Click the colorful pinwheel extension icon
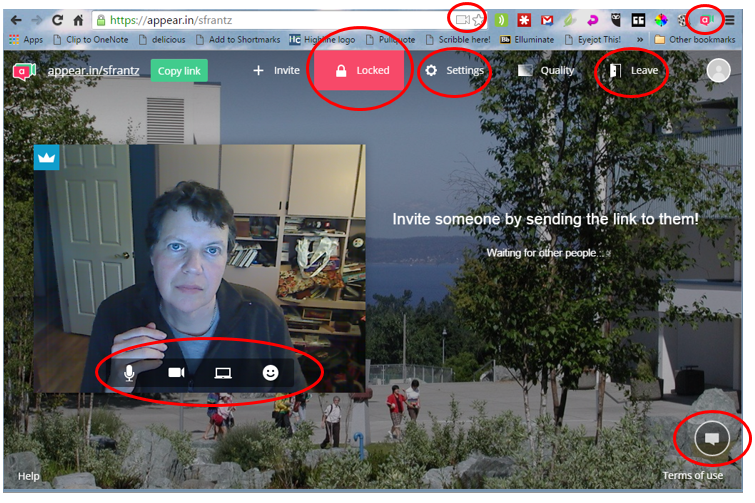This screenshot has height=503, width=755. point(661,20)
